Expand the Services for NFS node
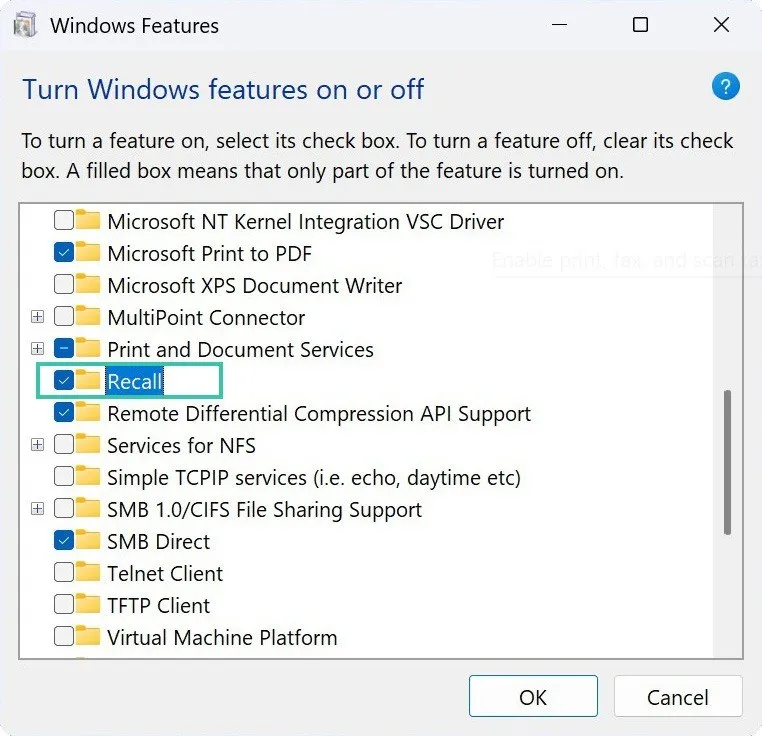Viewport: 762px width, 736px height. 38,445
